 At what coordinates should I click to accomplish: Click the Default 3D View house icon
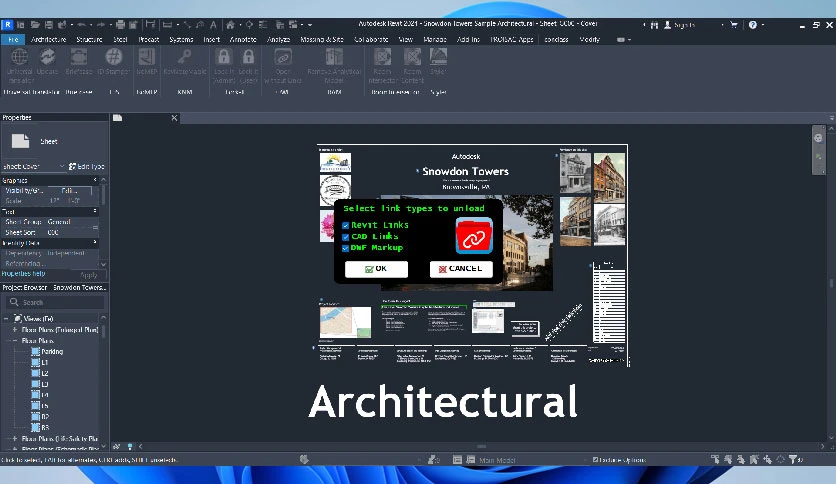click(x=230, y=25)
